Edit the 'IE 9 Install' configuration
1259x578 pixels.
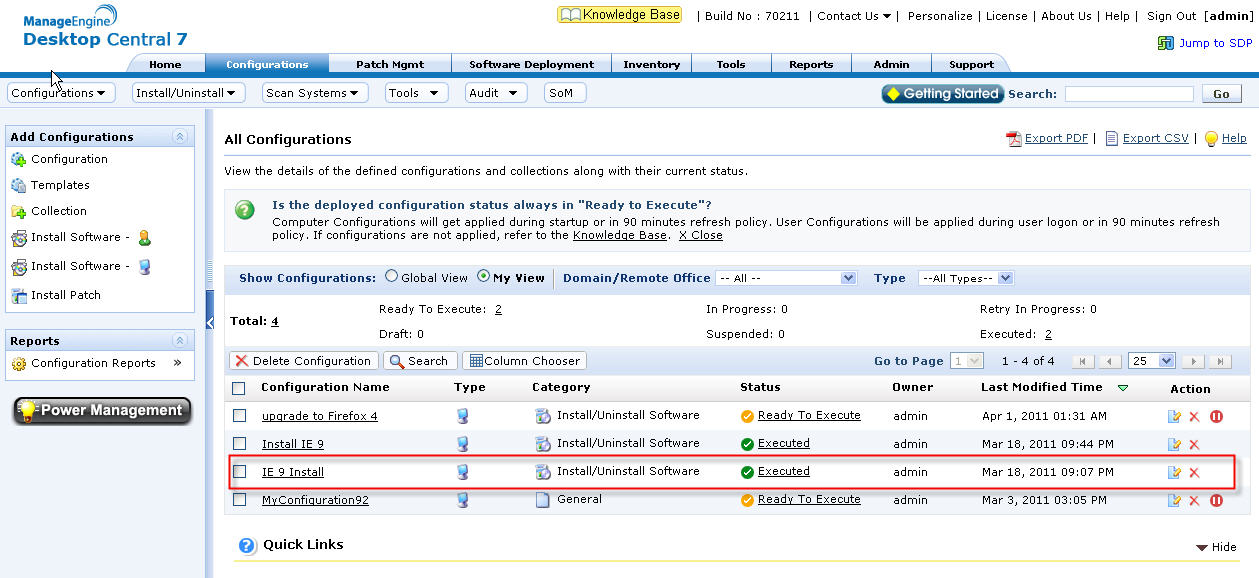(x=1174, y=472)
